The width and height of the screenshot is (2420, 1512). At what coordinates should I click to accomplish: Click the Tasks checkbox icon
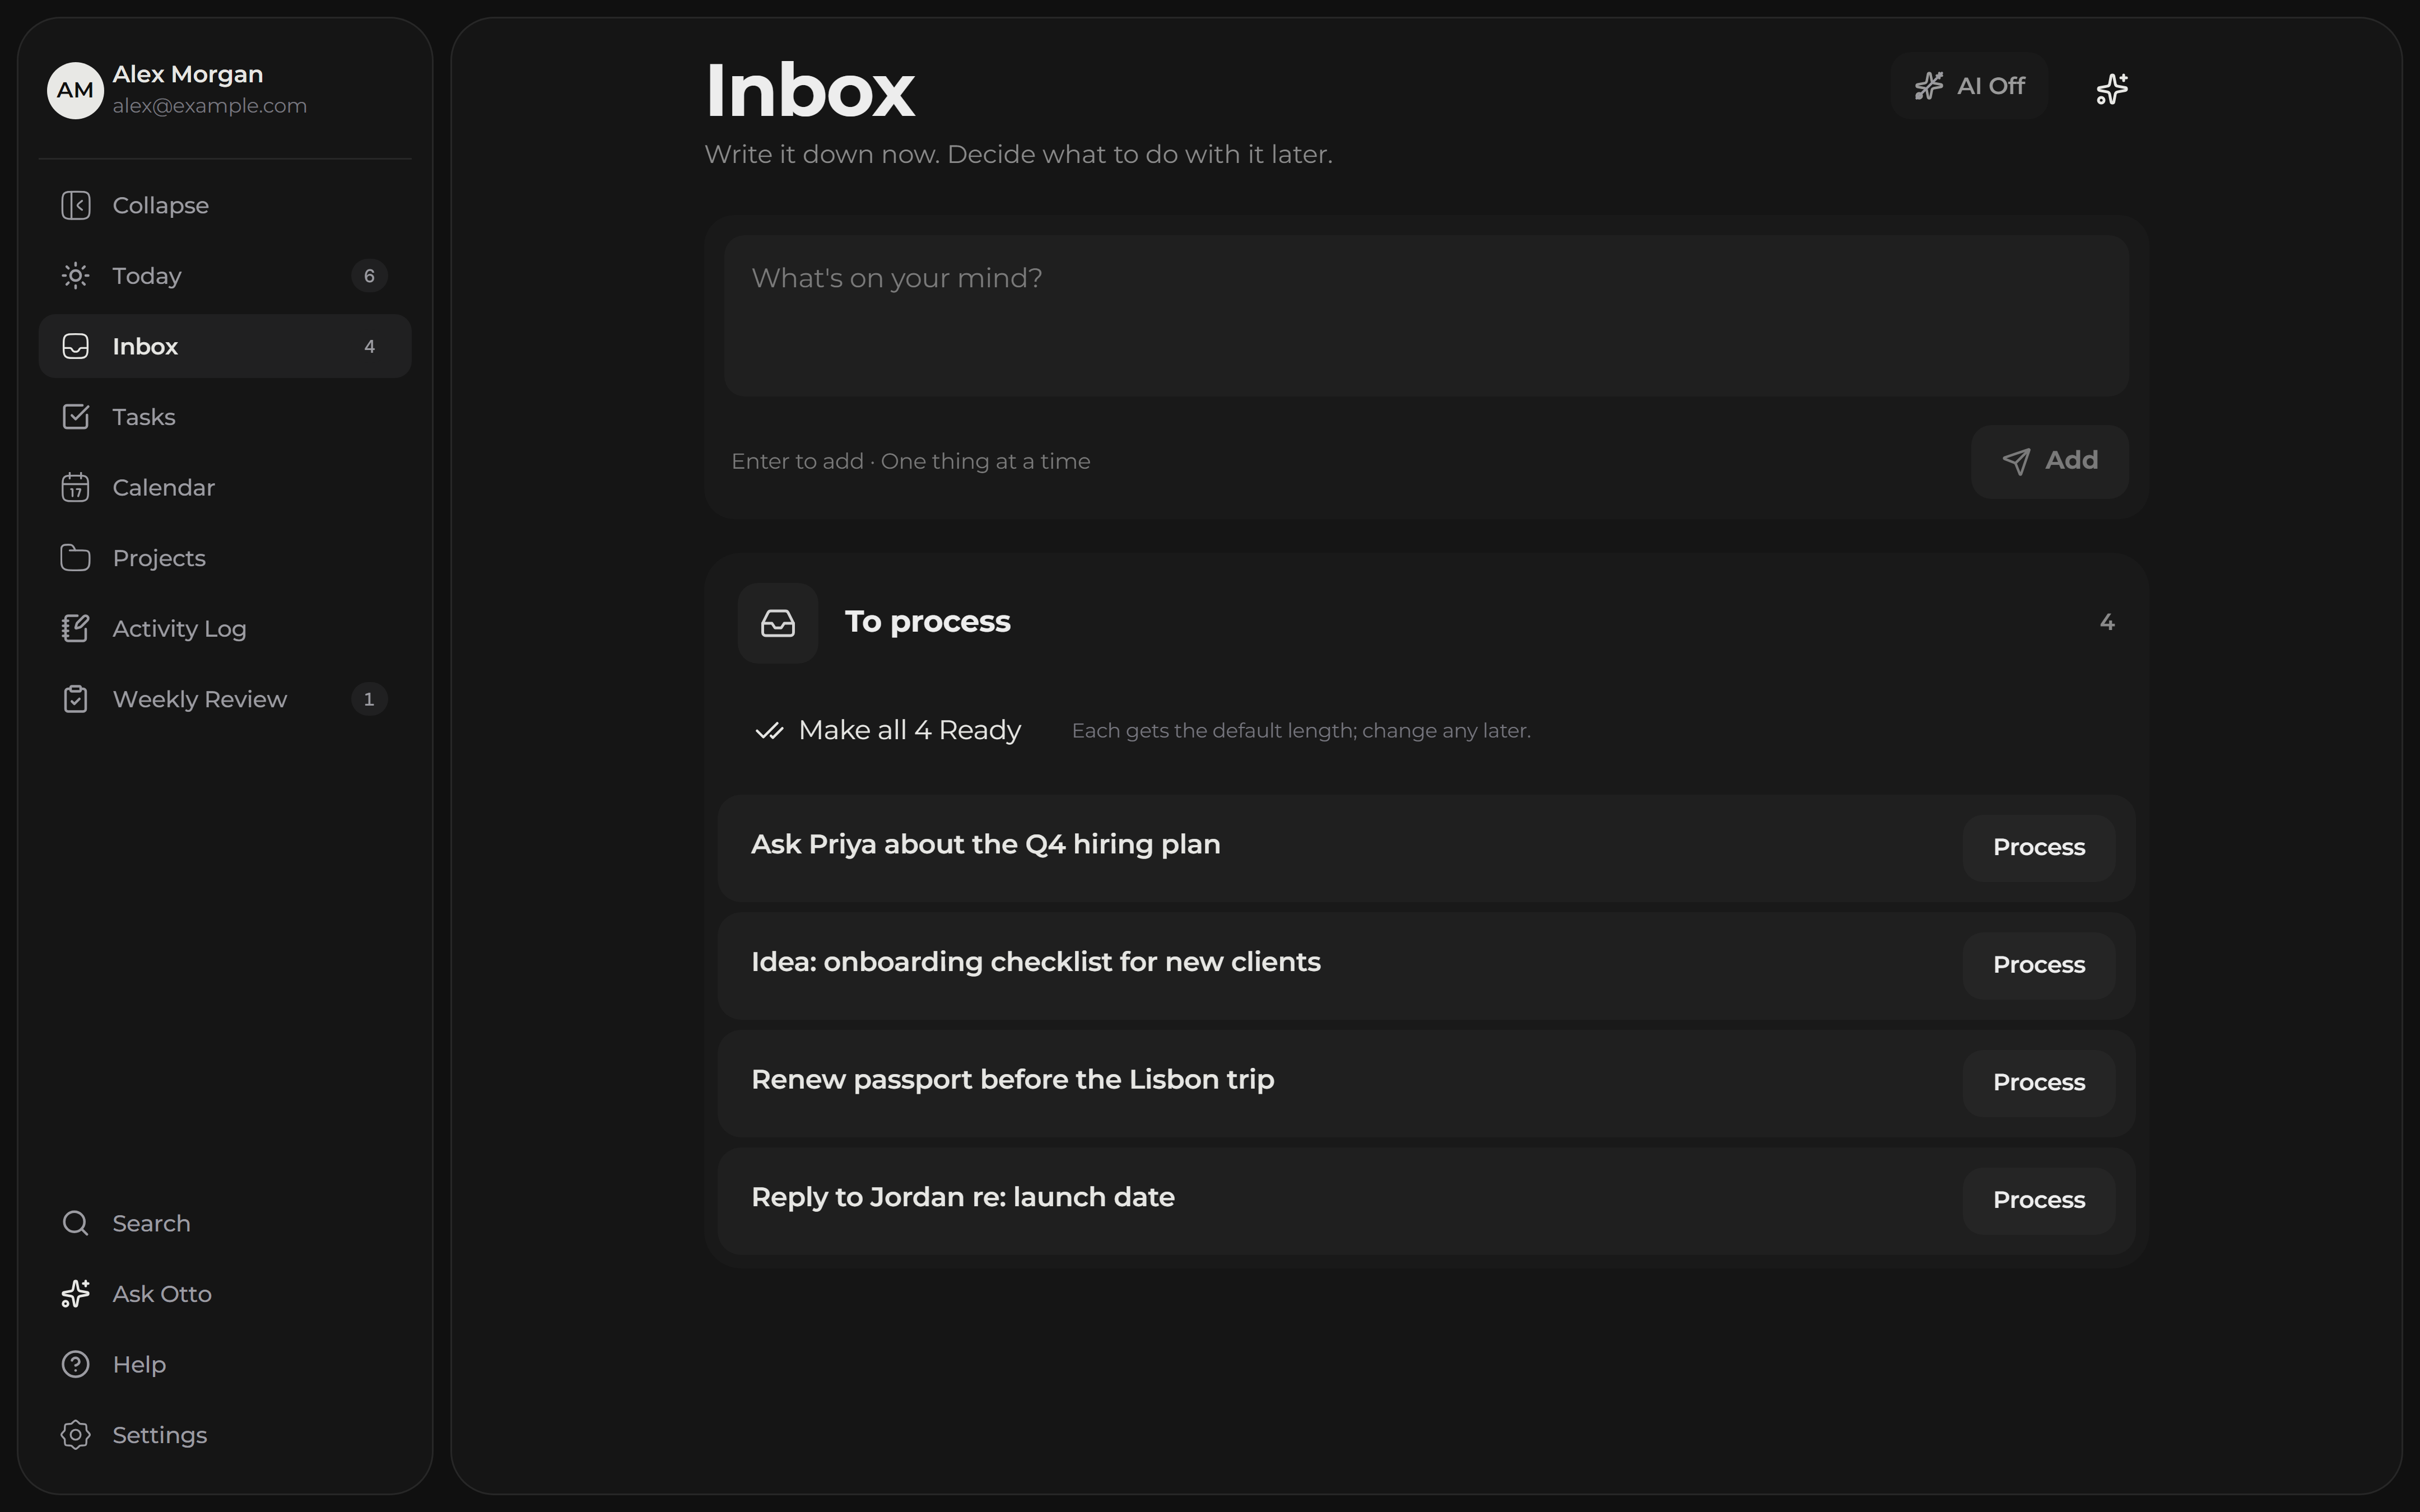pyautogui.click(x=75, y=417)
